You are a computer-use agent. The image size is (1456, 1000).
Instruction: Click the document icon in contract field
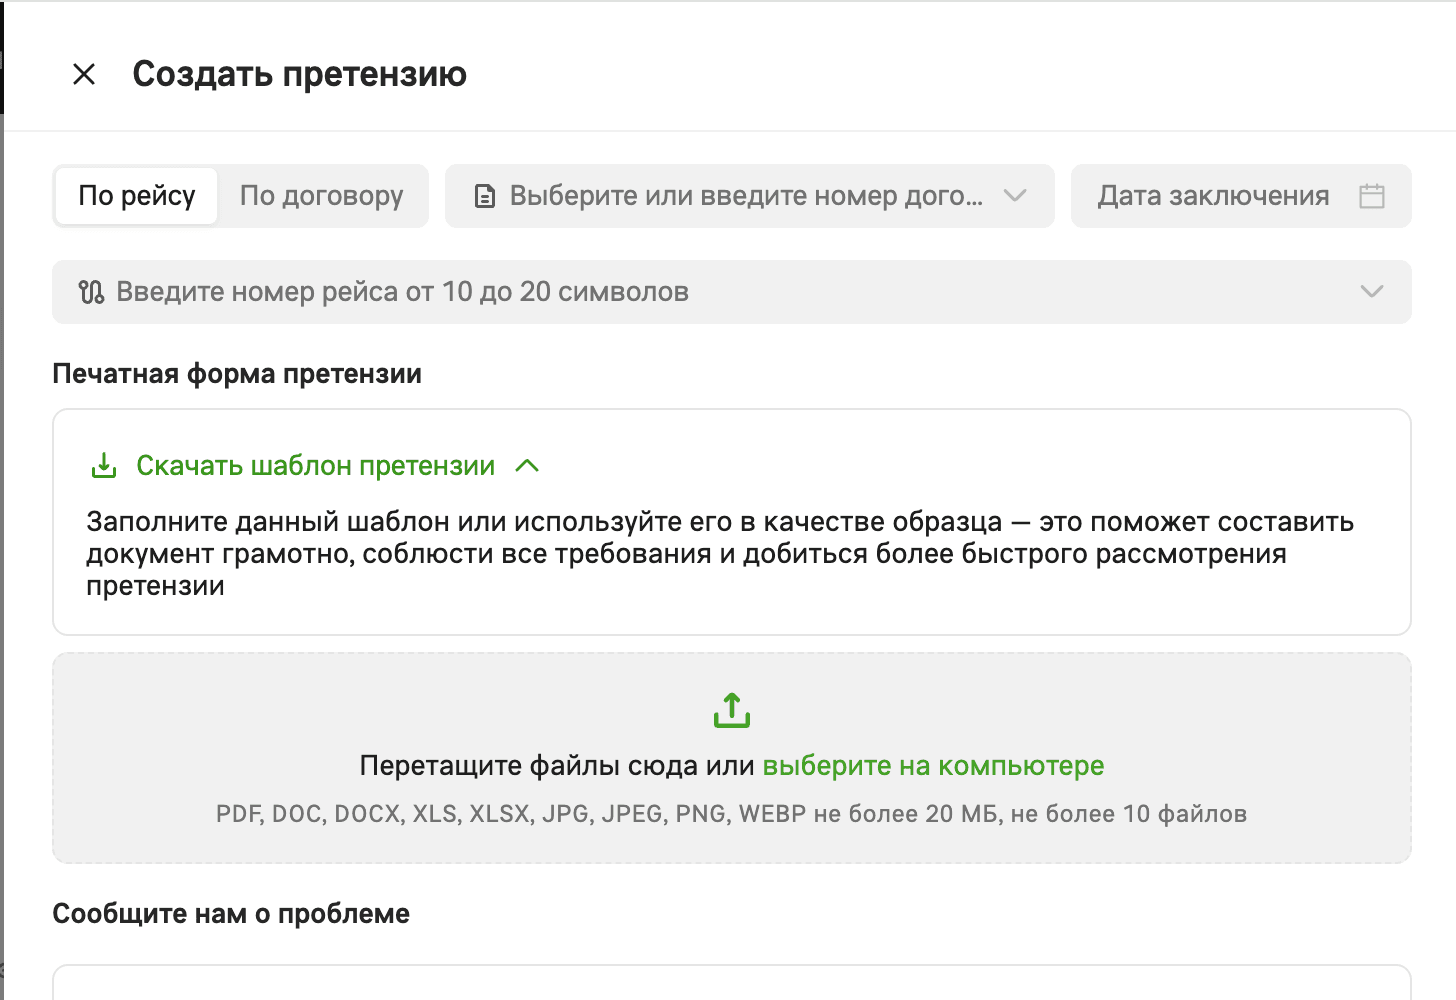tap(485, 196)
